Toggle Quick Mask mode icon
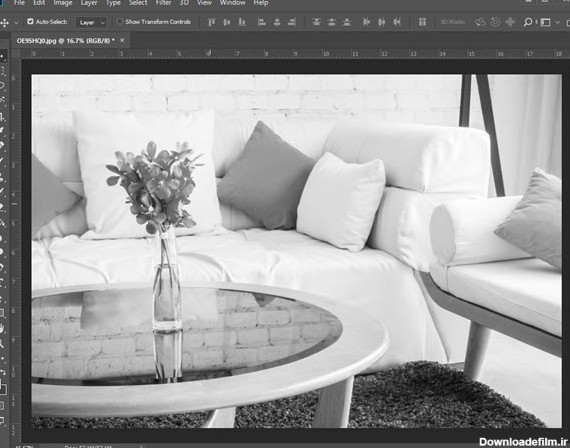Viewport: 570px width, 448px height. [2, 406]
